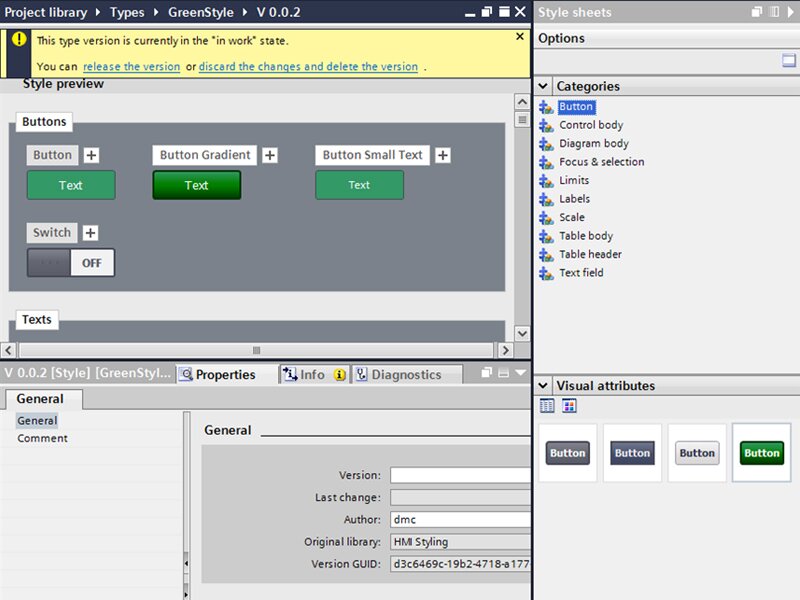Click 'discard the changes and delete the version' link
Image resolution: width=800 pixels, height=600 pixels.
tap(308, 67)
